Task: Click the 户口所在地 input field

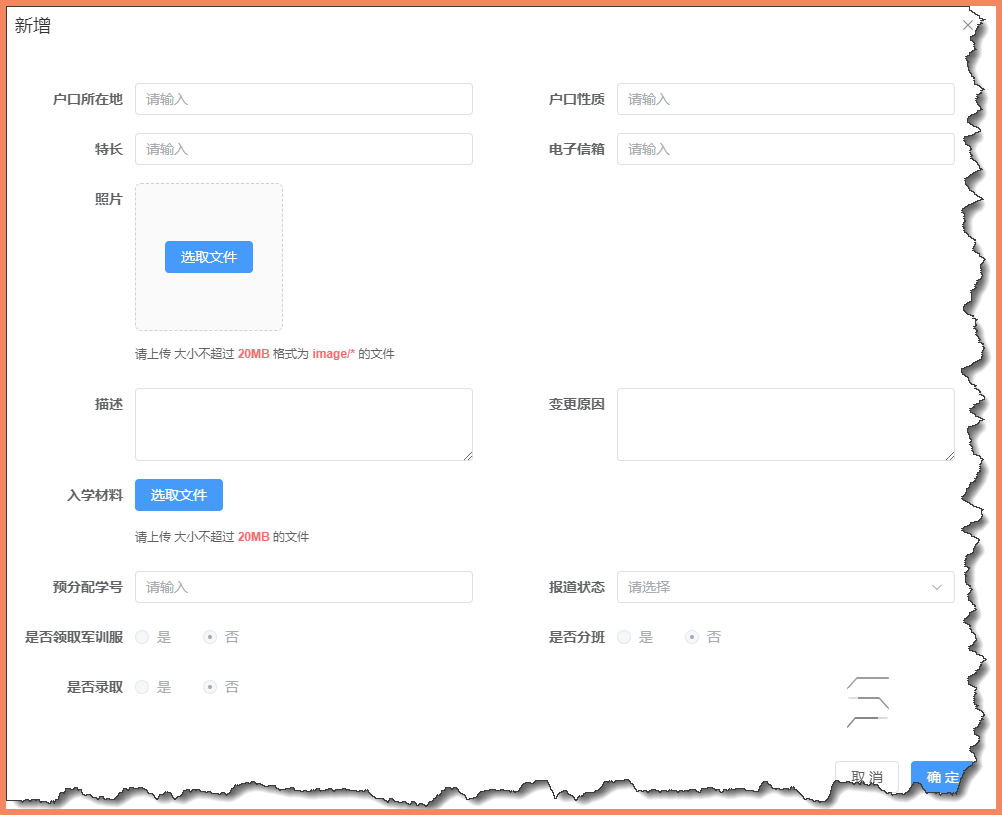Action: (303, 99)
